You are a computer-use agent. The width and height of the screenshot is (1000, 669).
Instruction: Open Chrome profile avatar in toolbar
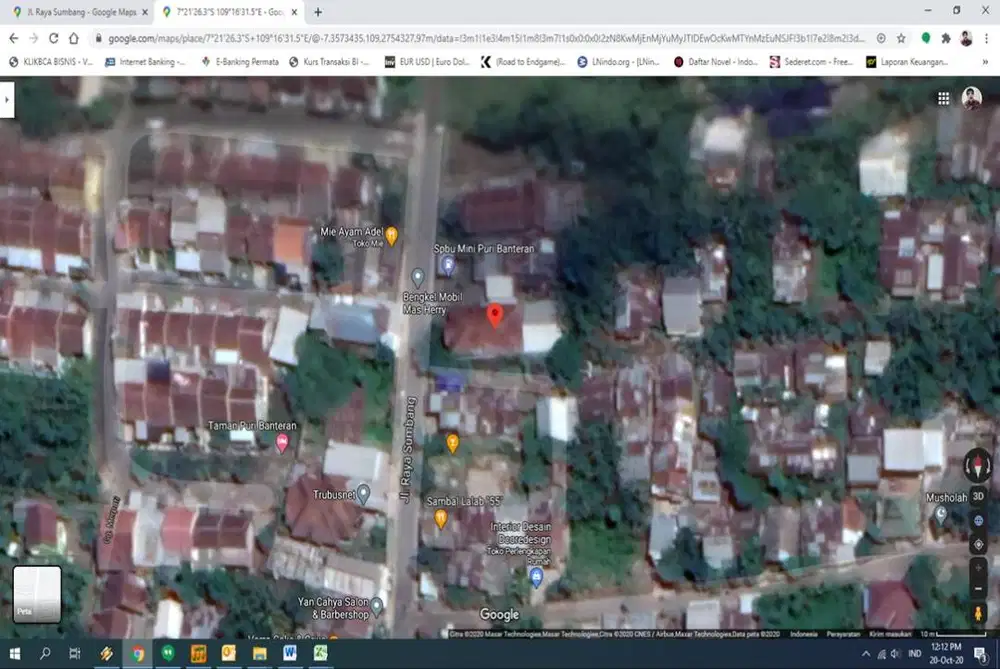tap(966, 38)
